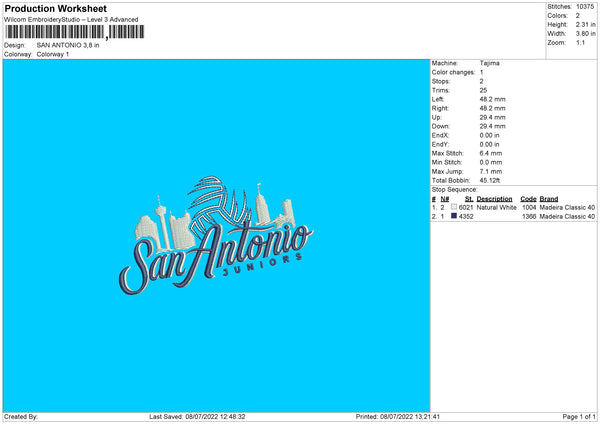Image resolution: width=600 pixels, height=424 pixels.
Task: Click the dark navy 4352 color swatch
Action: pyautogui.click(x=454, y=216)
